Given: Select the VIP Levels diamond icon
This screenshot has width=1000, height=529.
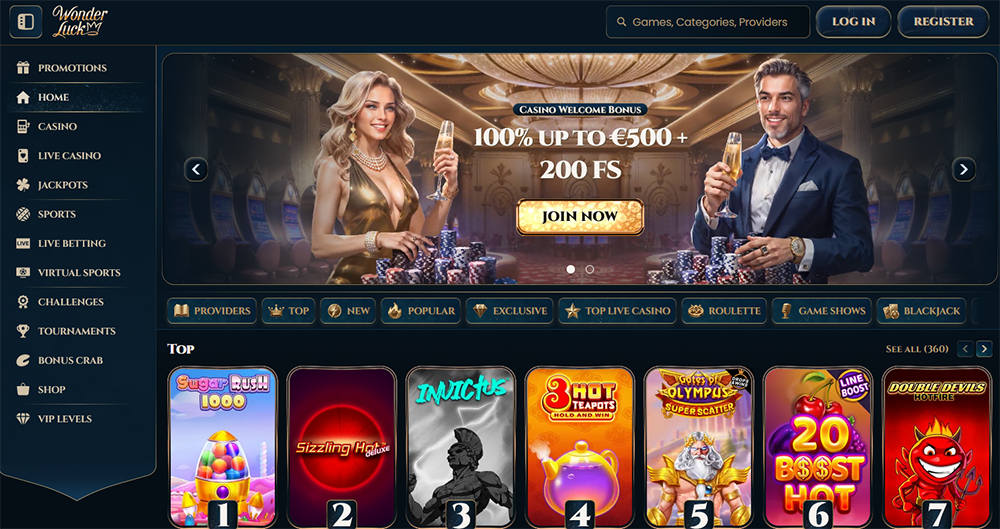Looking at the screenshot, I should [23, 419].
